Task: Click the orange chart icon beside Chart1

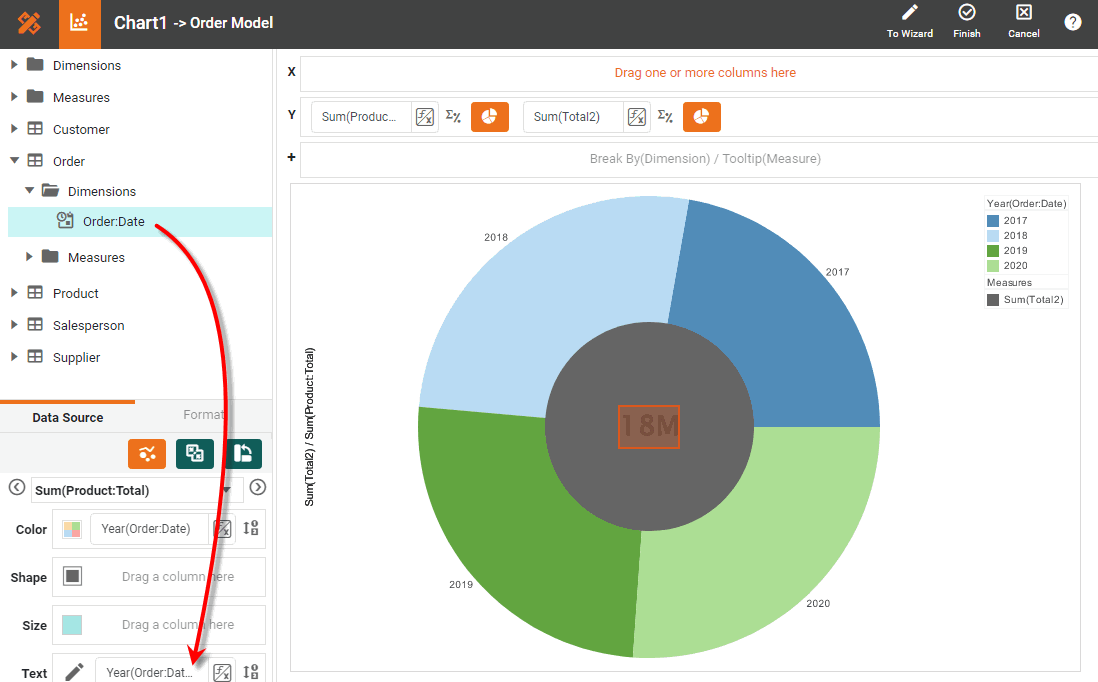Action: tap(80, 23)
